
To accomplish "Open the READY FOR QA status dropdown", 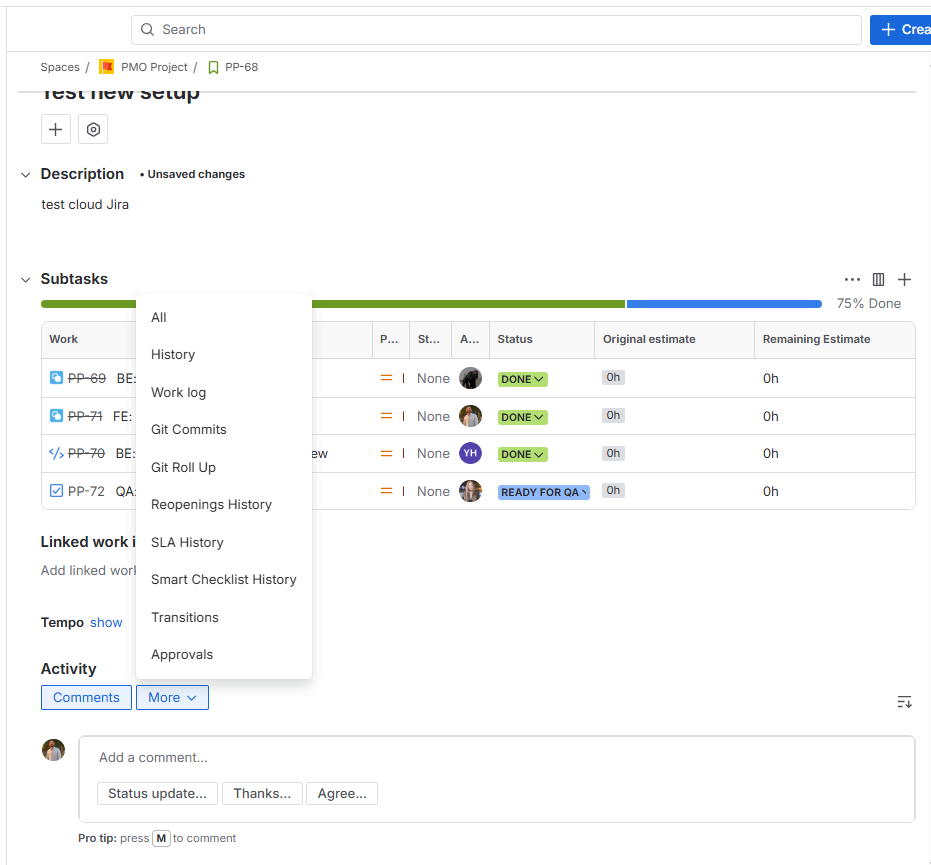I will click(x=543, y=492).
